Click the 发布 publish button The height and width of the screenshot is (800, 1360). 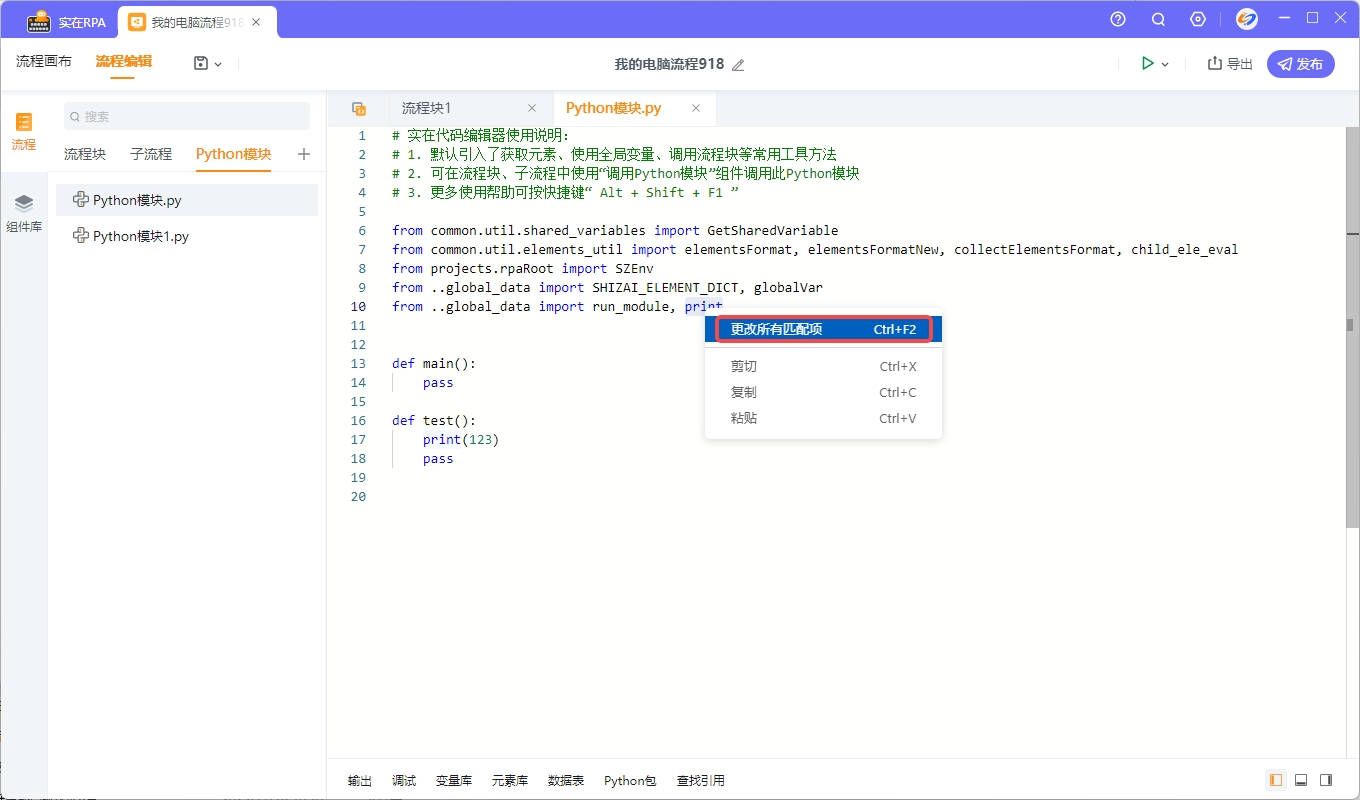[x=1300, y=64]
